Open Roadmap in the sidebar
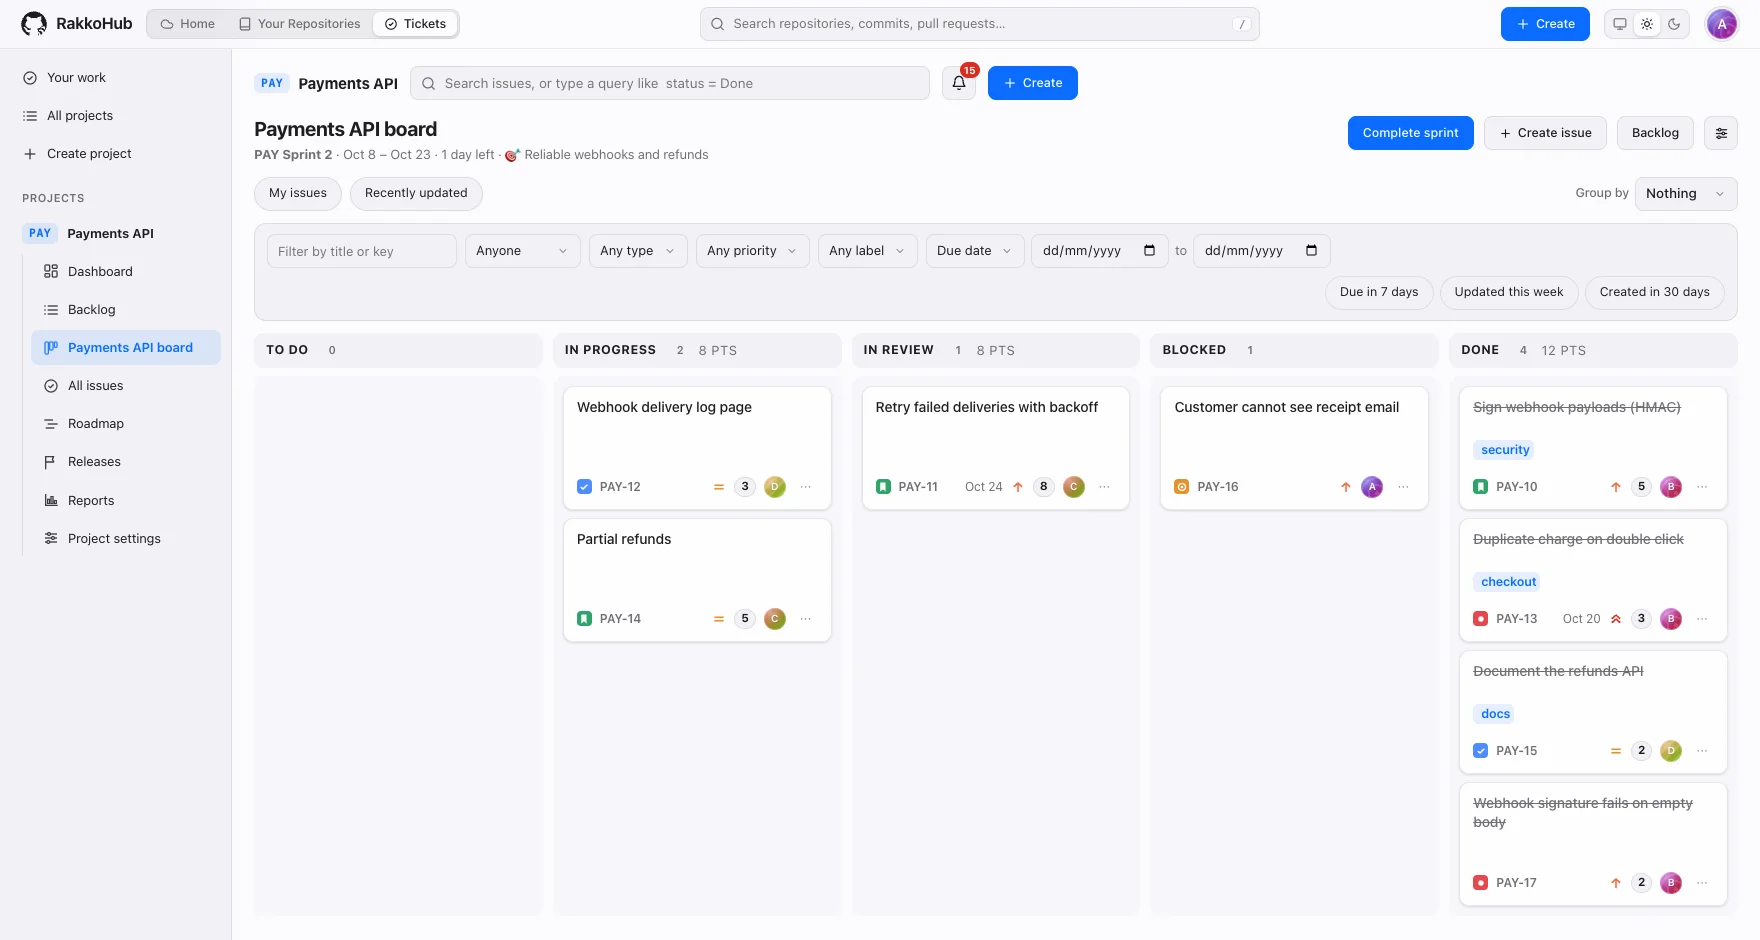 [x=126, y=424]
